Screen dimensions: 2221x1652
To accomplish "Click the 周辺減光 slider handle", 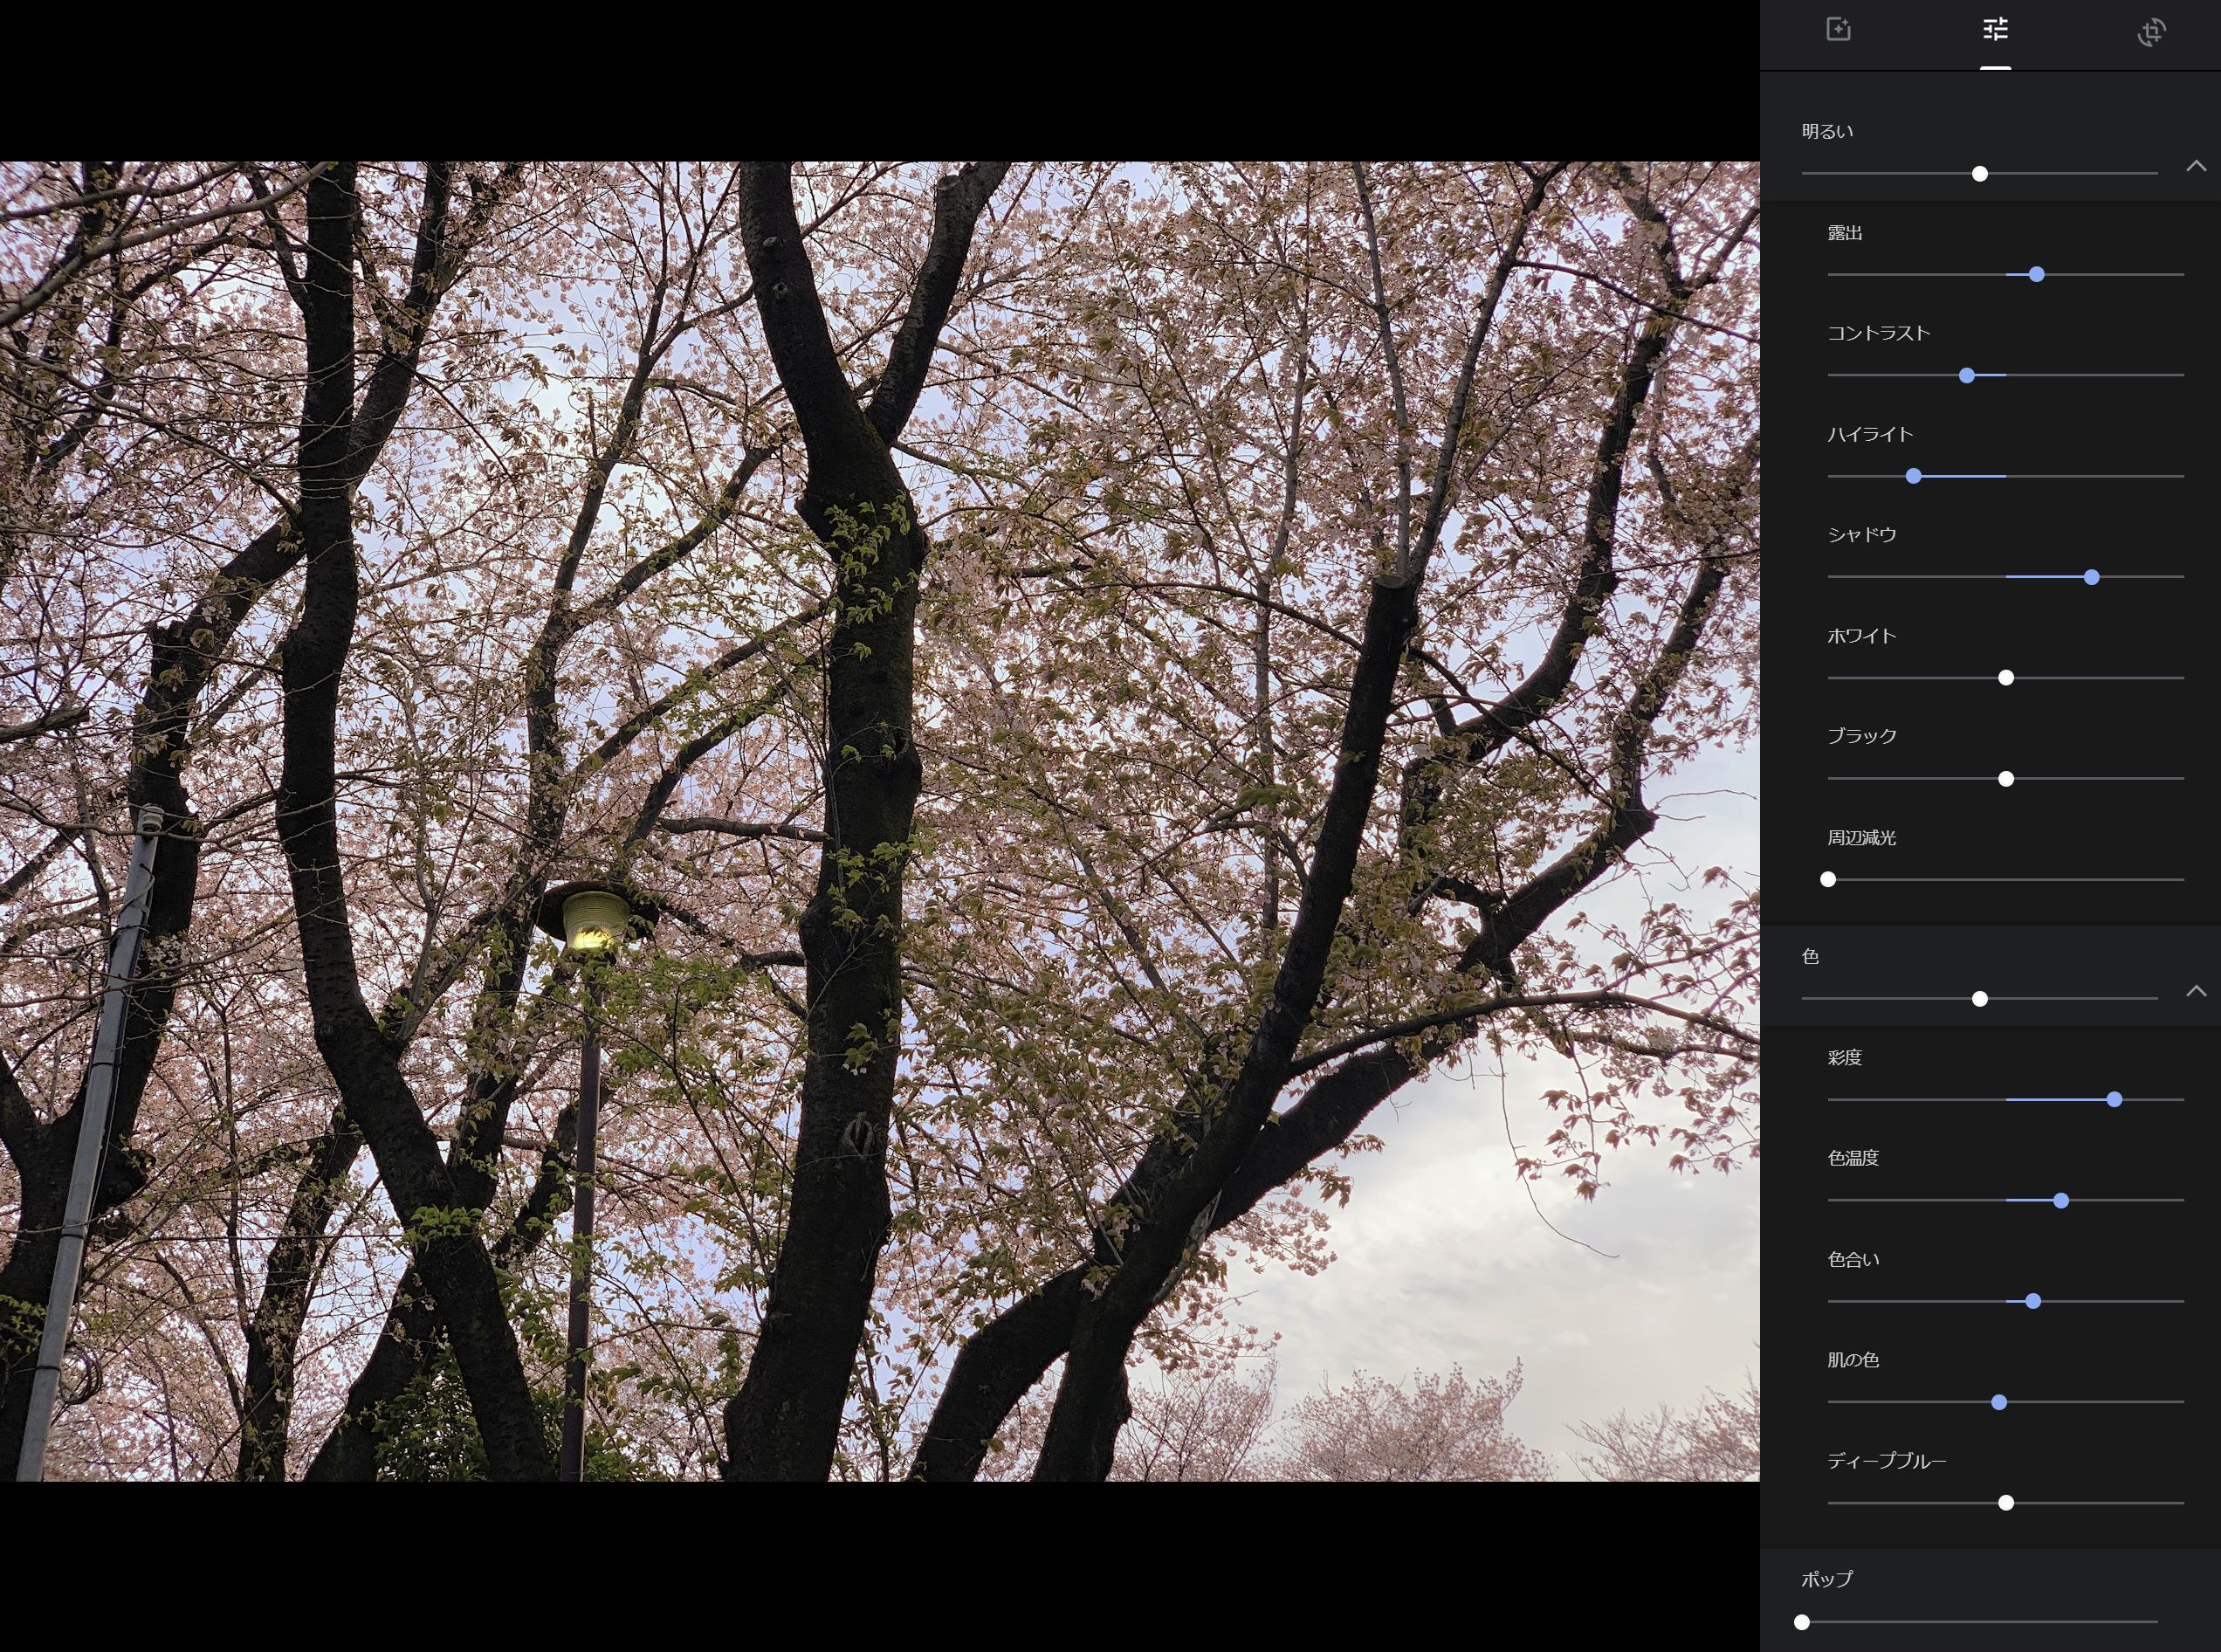I will 1828,880.
